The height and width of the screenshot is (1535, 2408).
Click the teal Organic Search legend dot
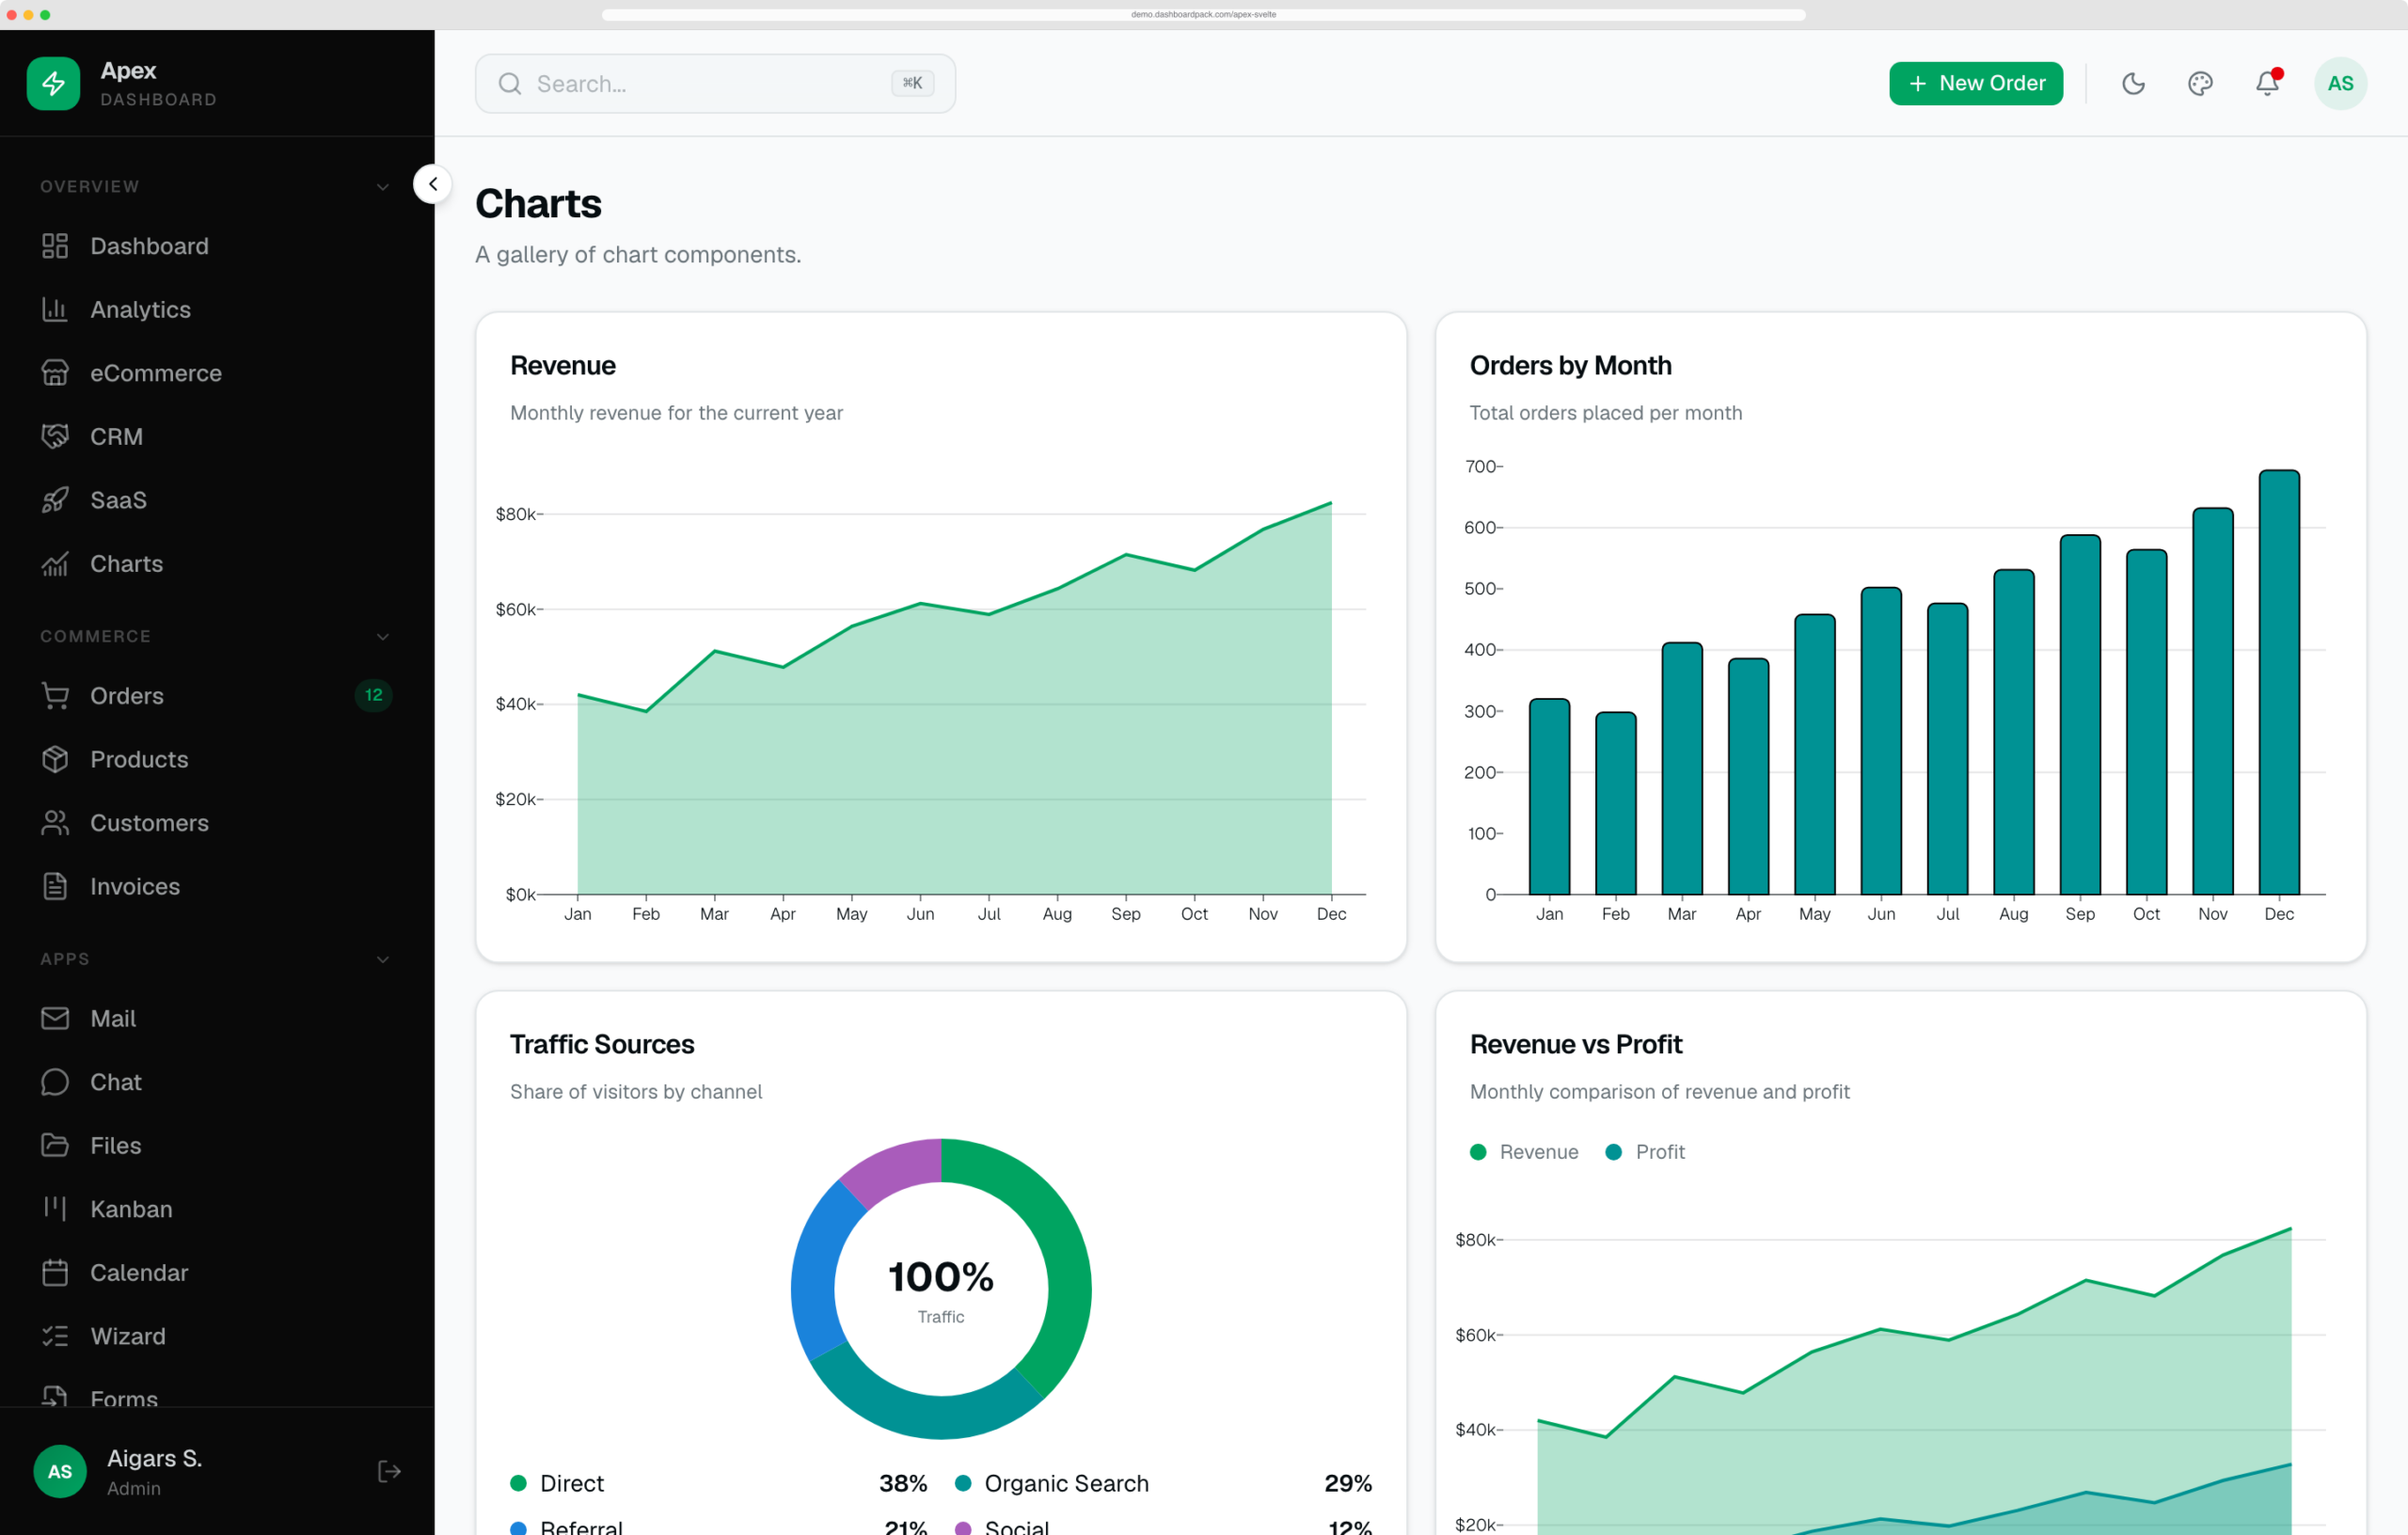coord(963,1483)
